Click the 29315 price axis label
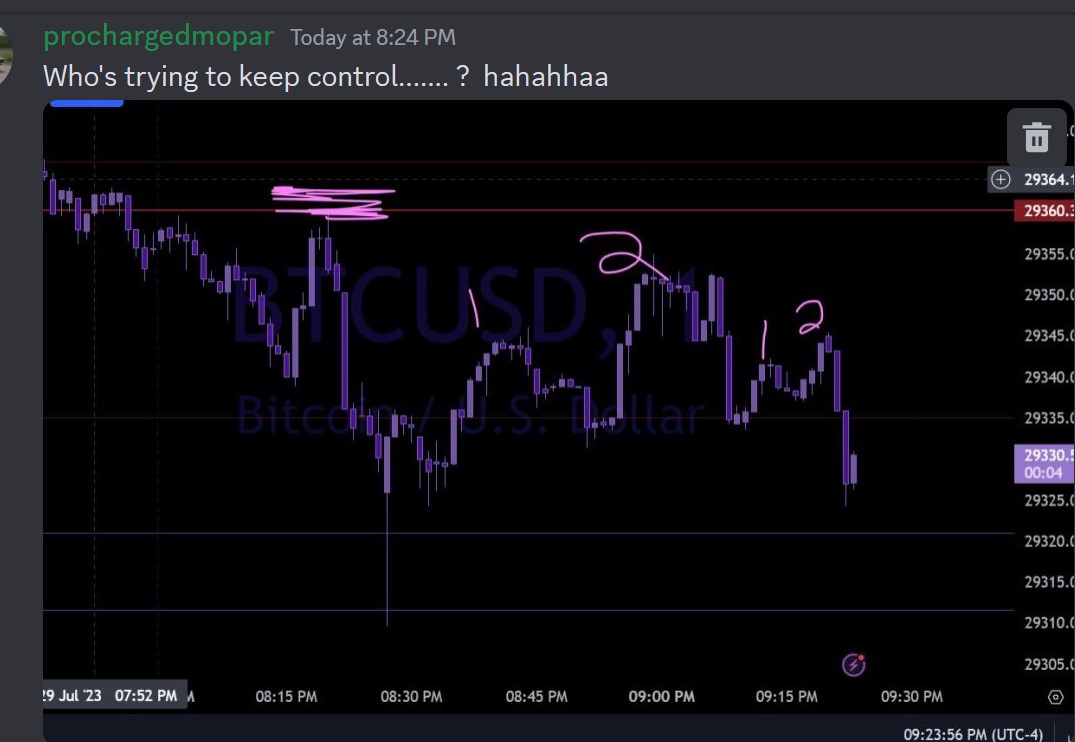The width and height of the screenshot is (1075, 742). pyautogui.click(x=1049, y=582)
